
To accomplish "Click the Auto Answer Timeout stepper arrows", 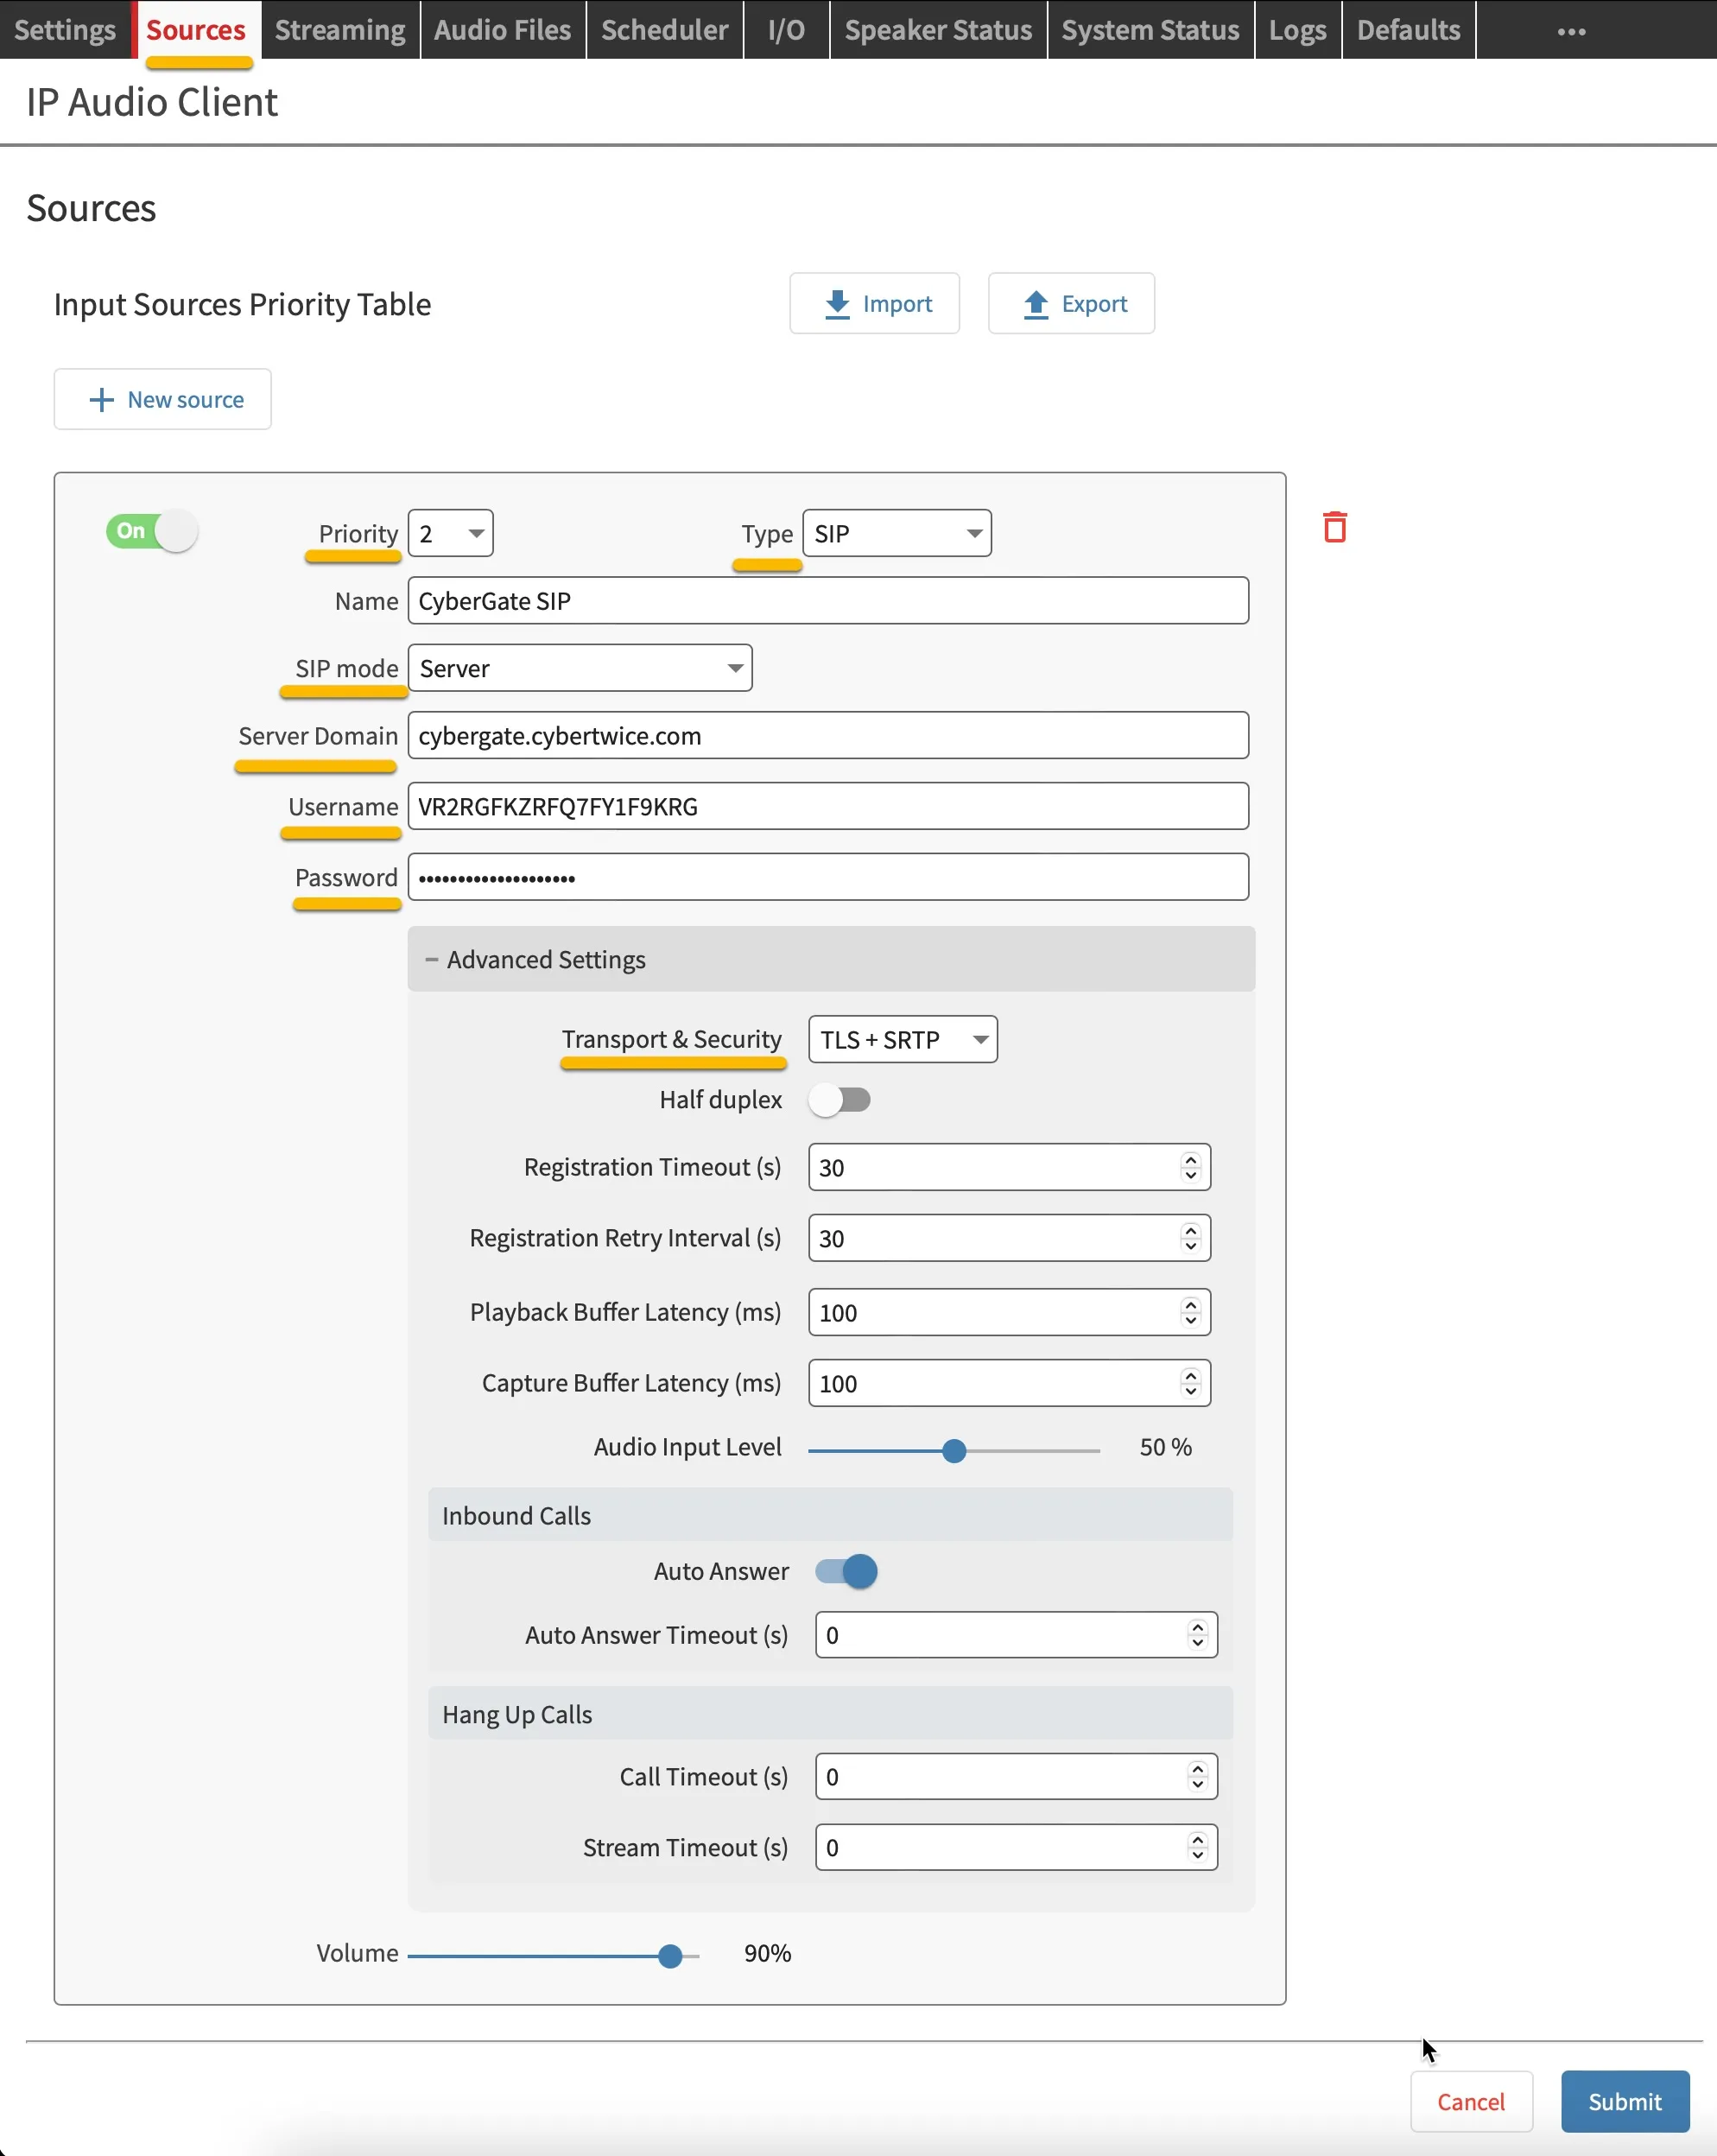I will (1197, 1635).
